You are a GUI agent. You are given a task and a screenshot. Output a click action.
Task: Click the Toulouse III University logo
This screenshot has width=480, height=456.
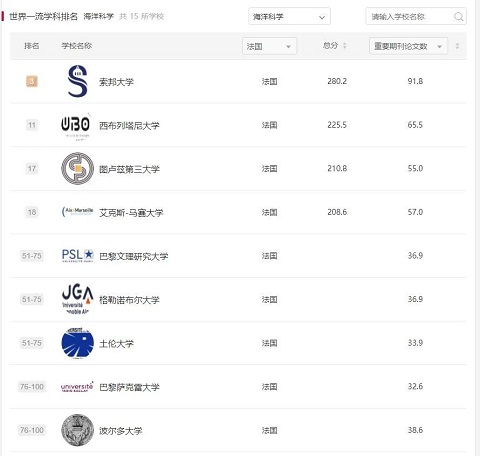pyautogui.click(x=77, y=168)
